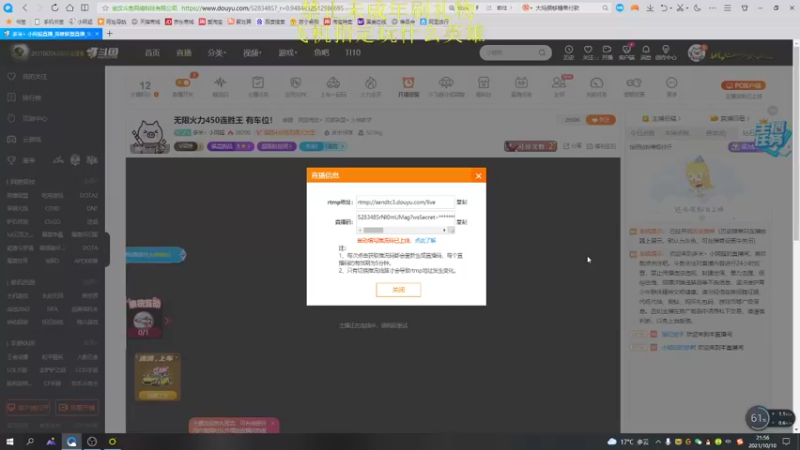Viewport: 800px width, 450px height.
Task: Open the ranking item in left sidebar
Action: click(32, 97)
